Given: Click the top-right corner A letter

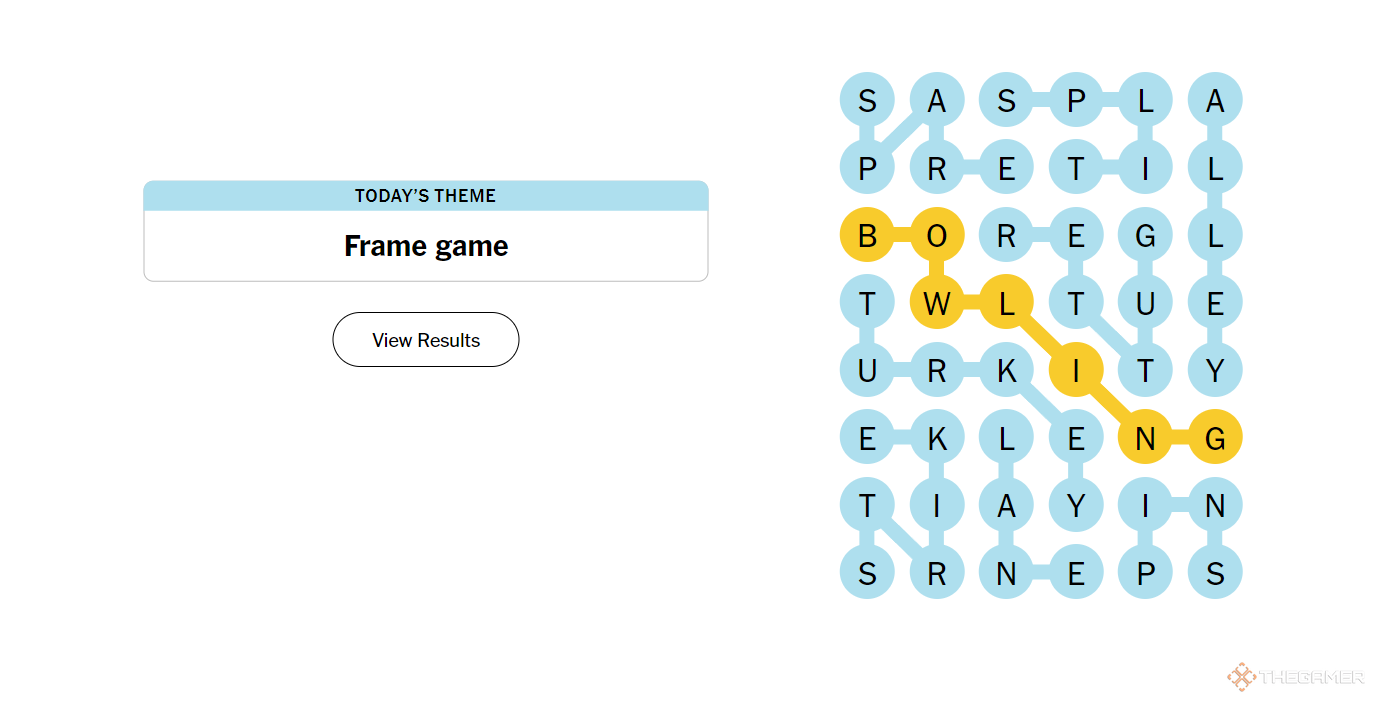Looking at the screenshot, I should (x=1215, y=100).
